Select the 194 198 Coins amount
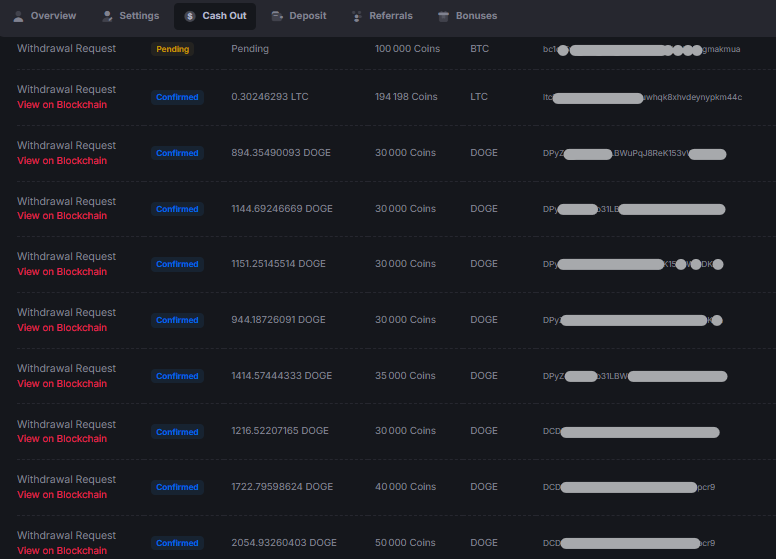776x559 pixels. pyautogui.click(x=406, y=96)
